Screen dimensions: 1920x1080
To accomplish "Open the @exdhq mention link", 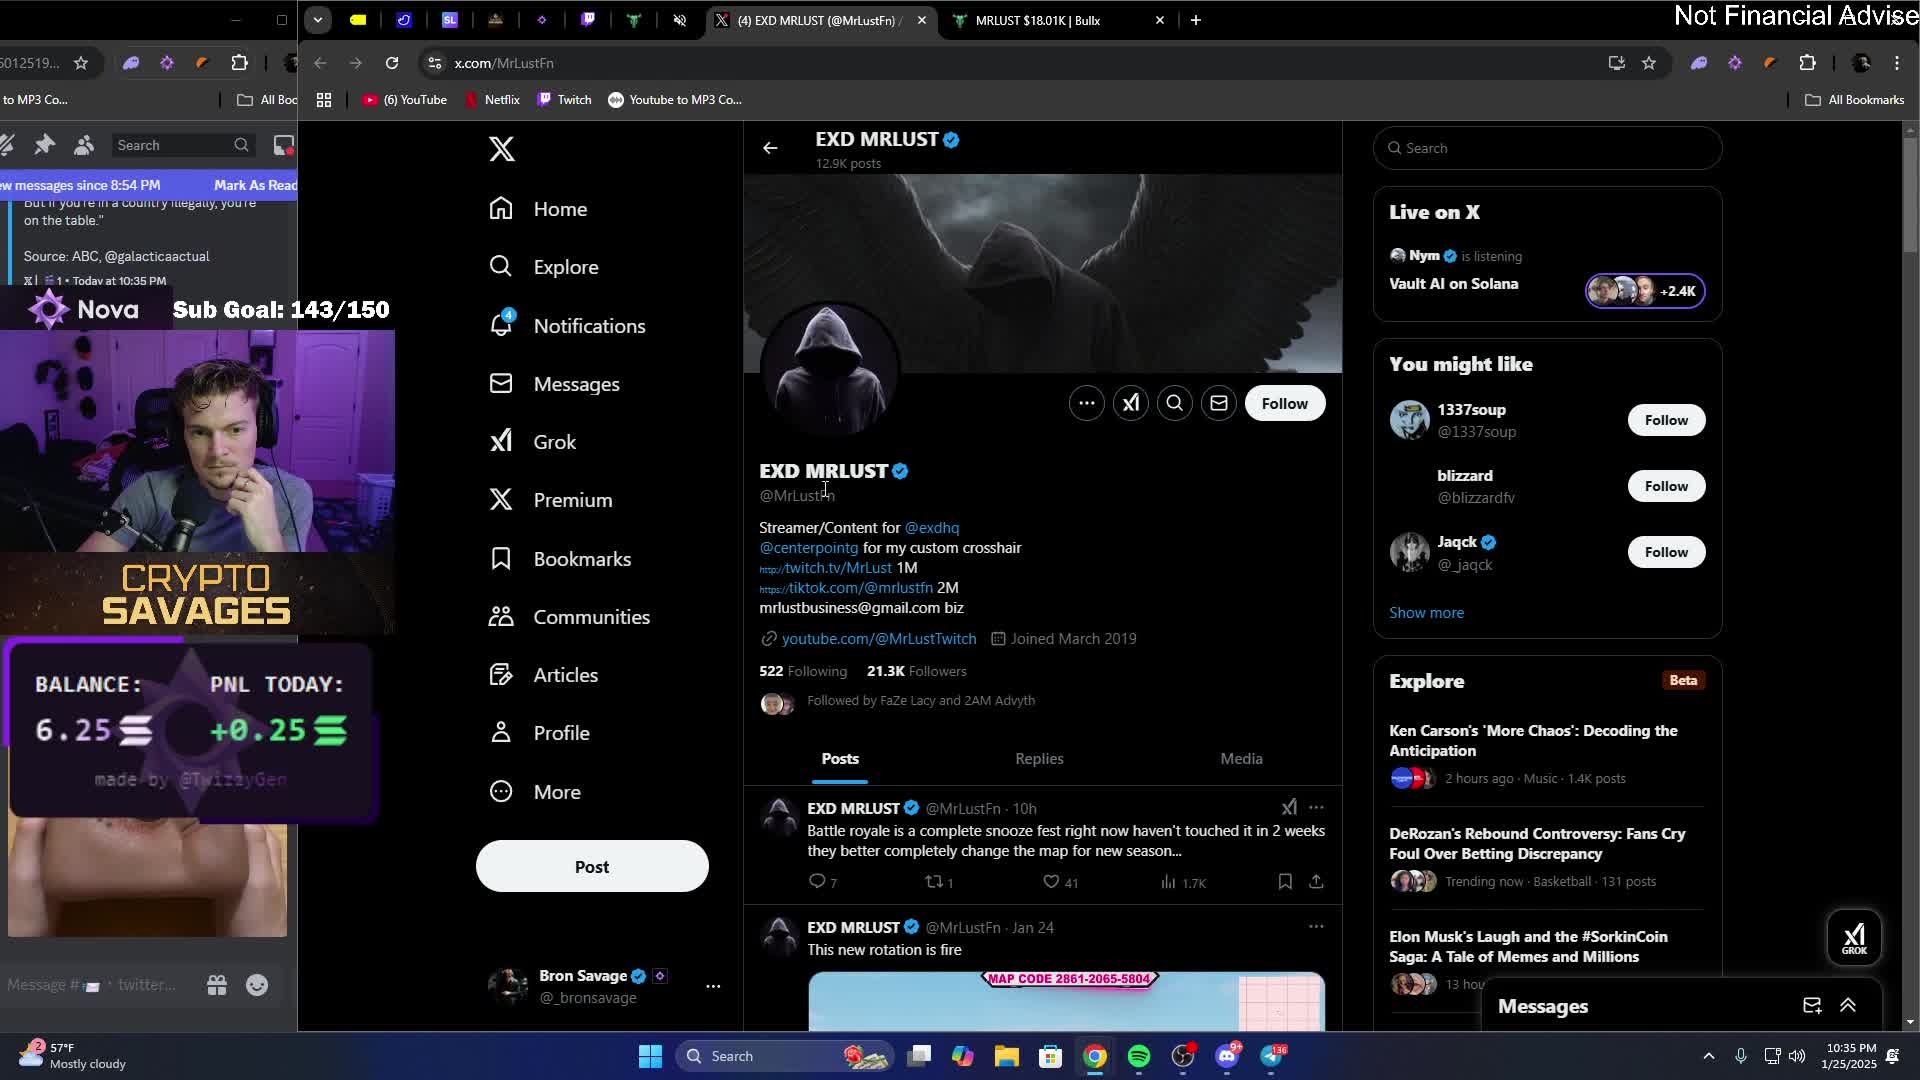I will [x=932, y=528].
